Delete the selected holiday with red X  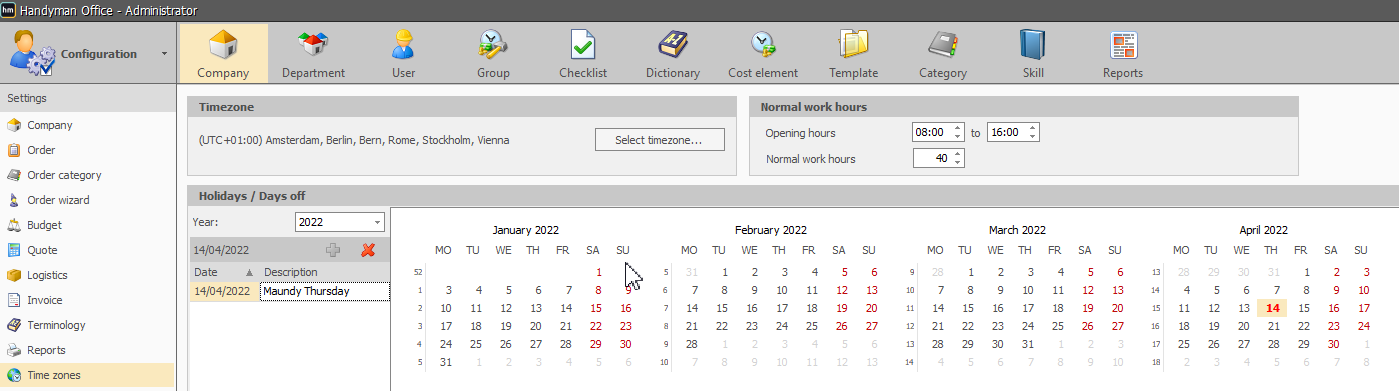[x=368, y=250]
